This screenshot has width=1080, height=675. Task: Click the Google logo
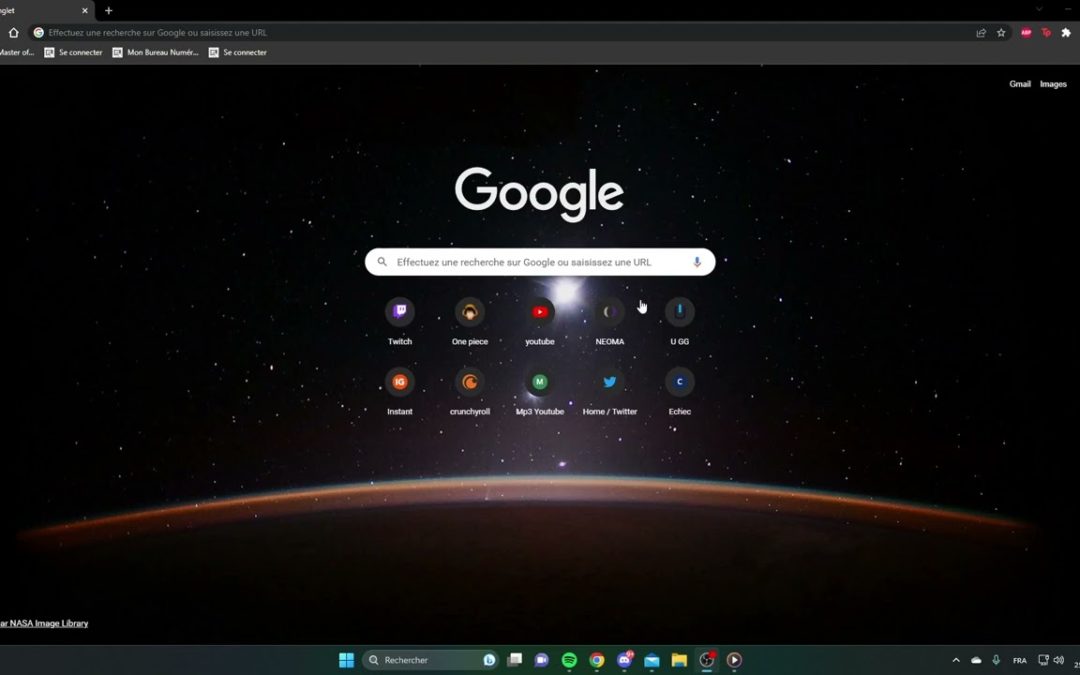click(x=539, y=193)
